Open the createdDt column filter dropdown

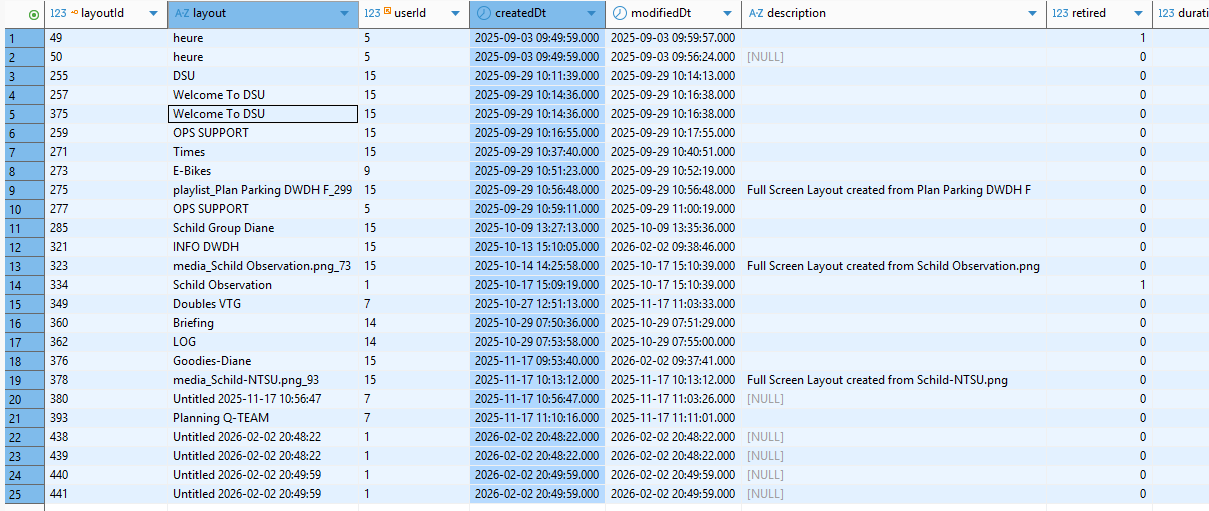[x=591, y=14]
